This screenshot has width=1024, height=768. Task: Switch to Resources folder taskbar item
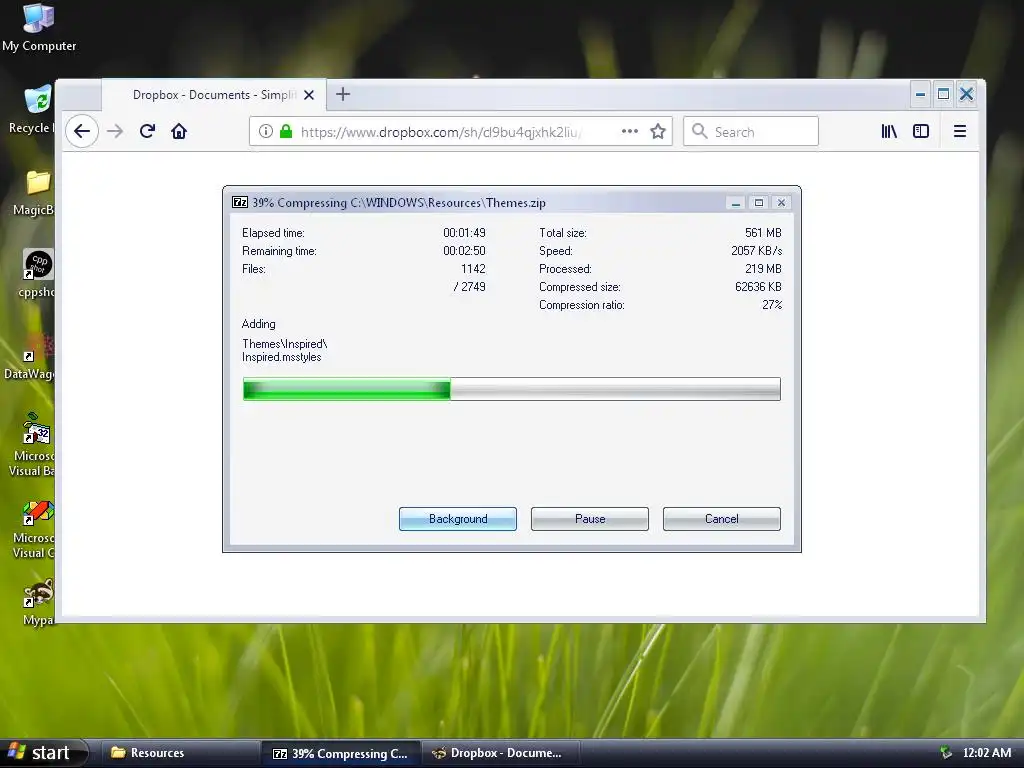tap(180, 753)
